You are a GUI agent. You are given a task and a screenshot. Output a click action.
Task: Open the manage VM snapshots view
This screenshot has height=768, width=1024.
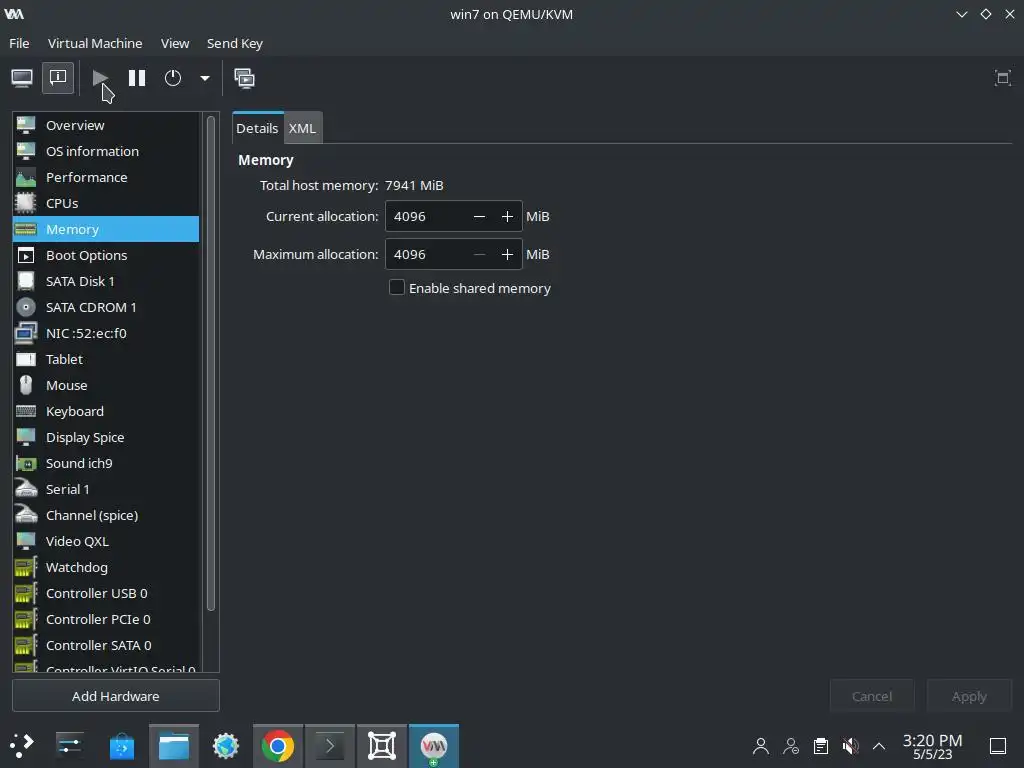pos(244,78)
